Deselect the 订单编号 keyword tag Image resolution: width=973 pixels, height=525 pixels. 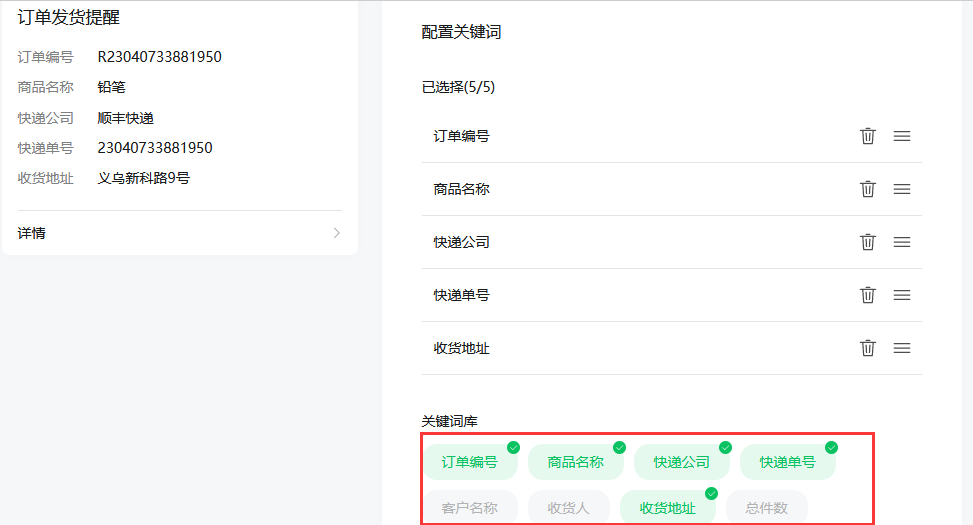pyautogui.click(x=470, y=462)
